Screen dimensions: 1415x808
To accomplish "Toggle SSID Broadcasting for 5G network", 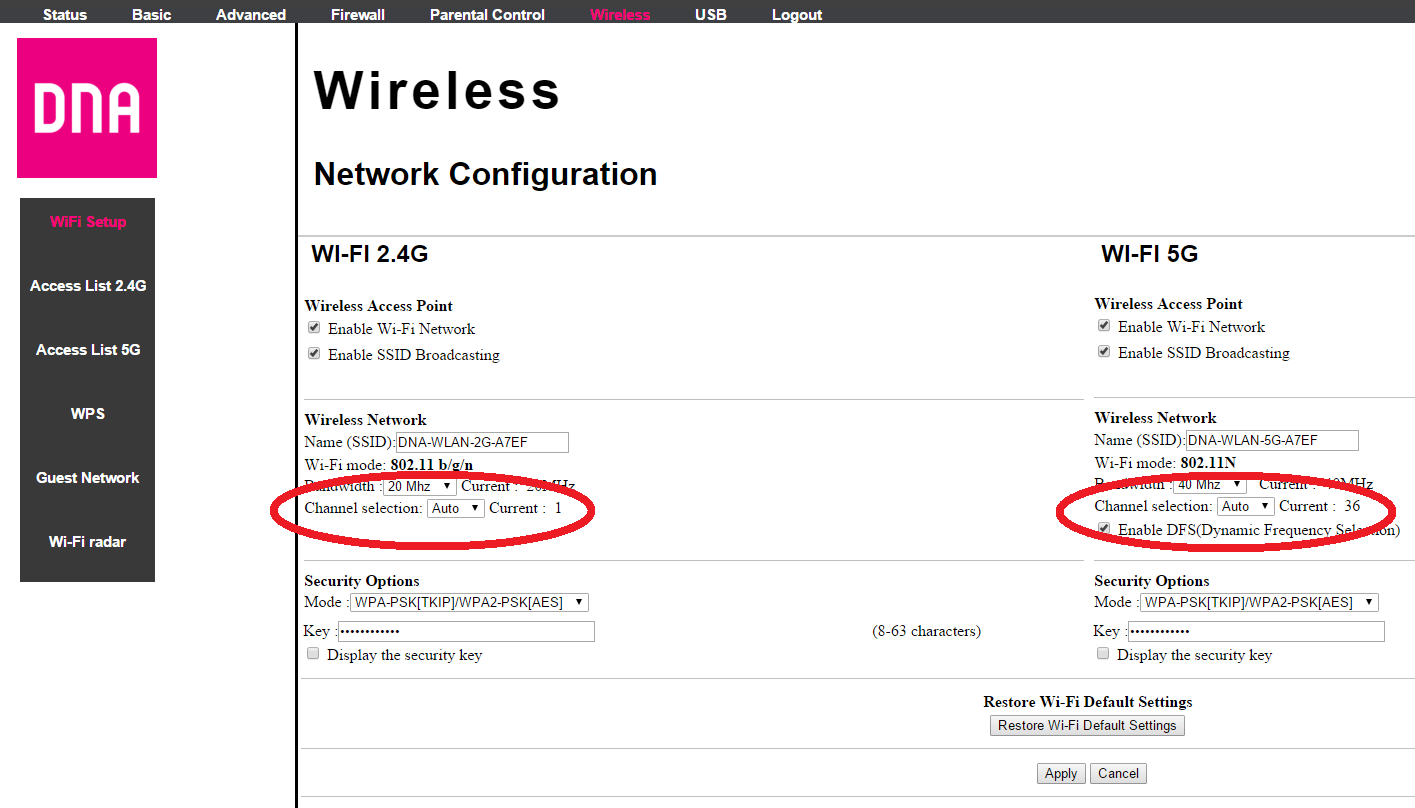I will [x=1104, y=352].
